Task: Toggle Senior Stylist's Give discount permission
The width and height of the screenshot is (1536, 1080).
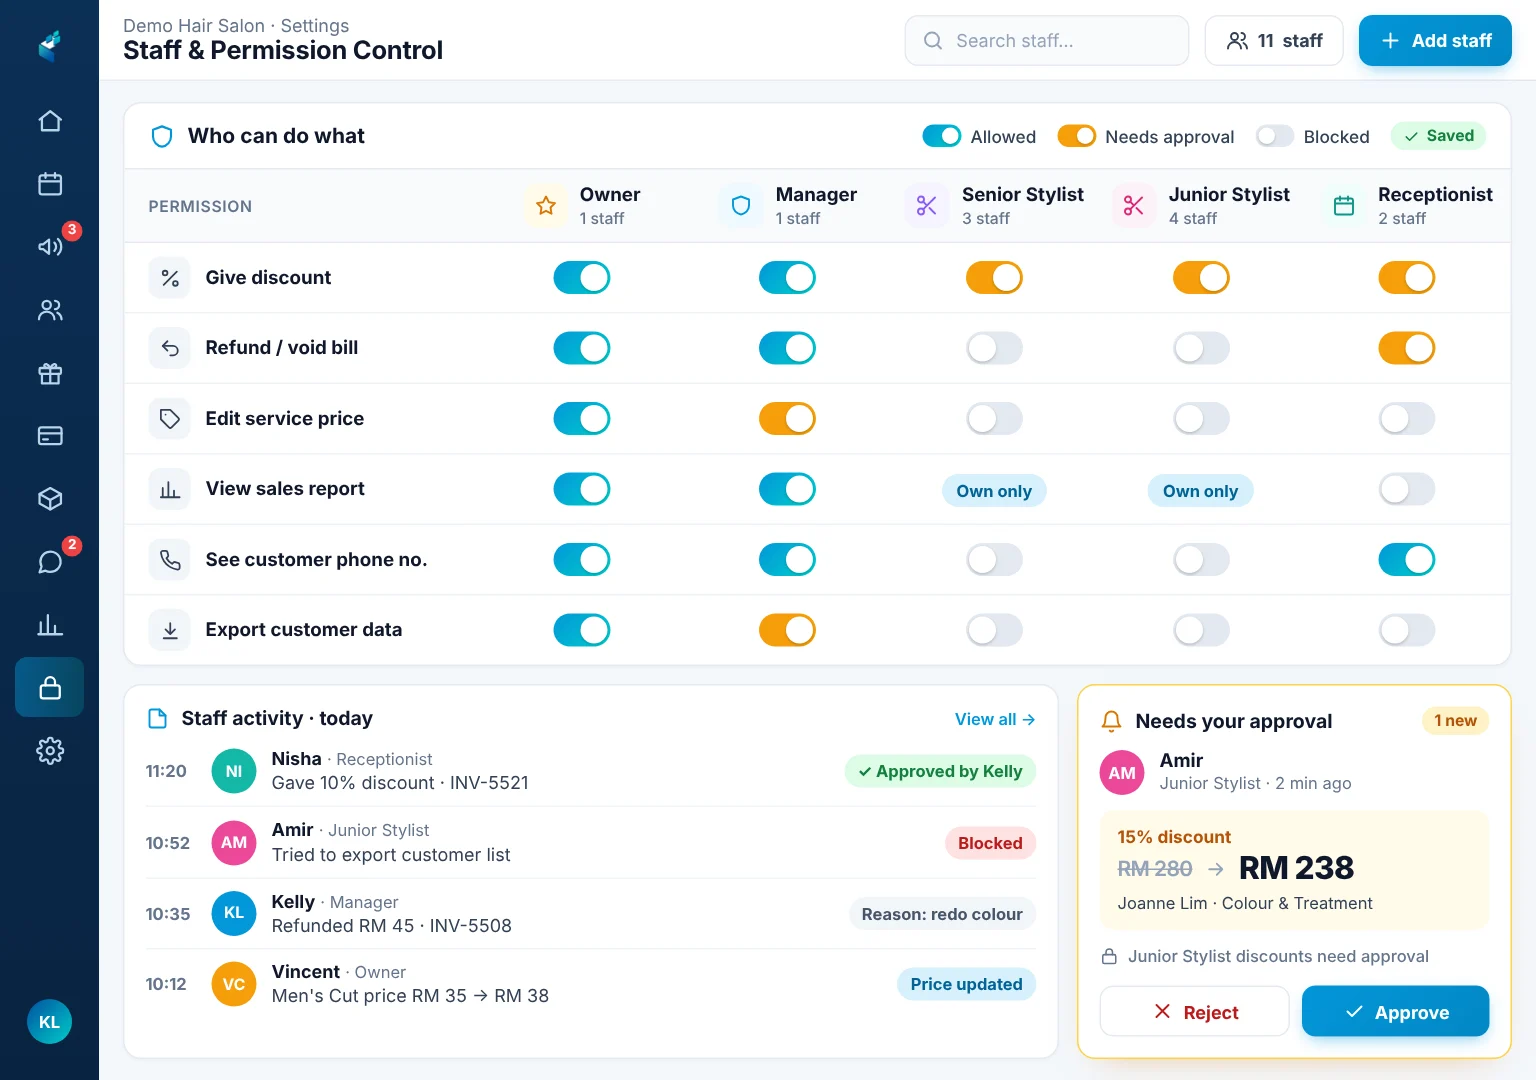Action: pyautogui.click(x=994, y=277)
